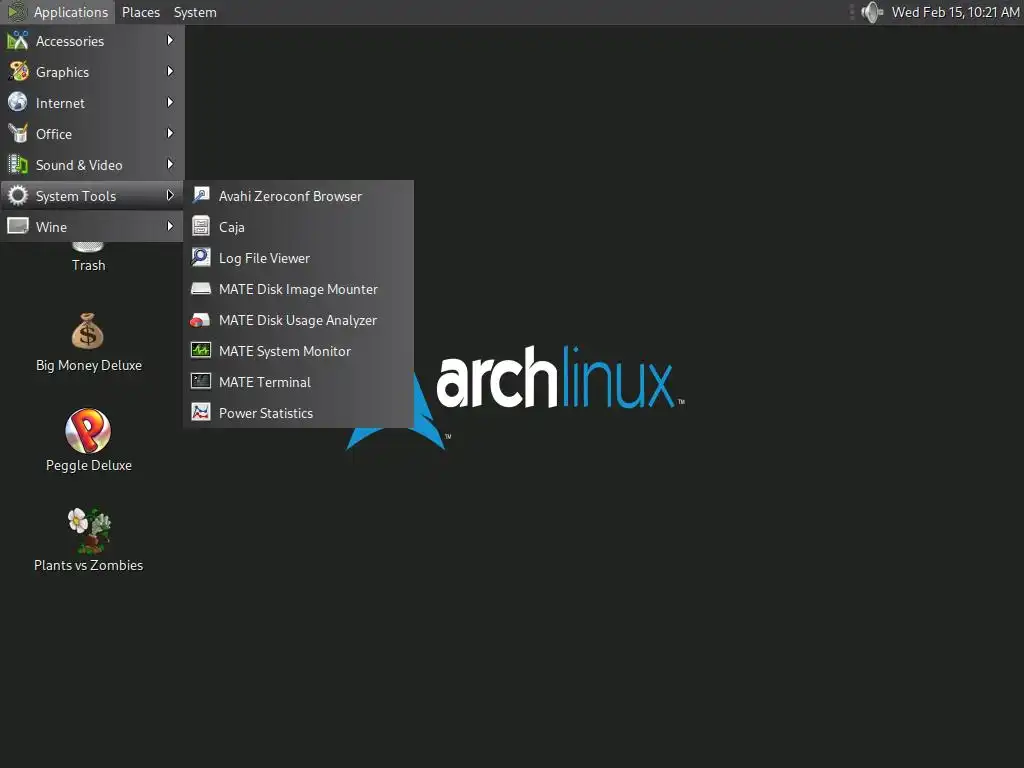
Task: Open Power Statistics entry
Action: click(x=299, y=413)
